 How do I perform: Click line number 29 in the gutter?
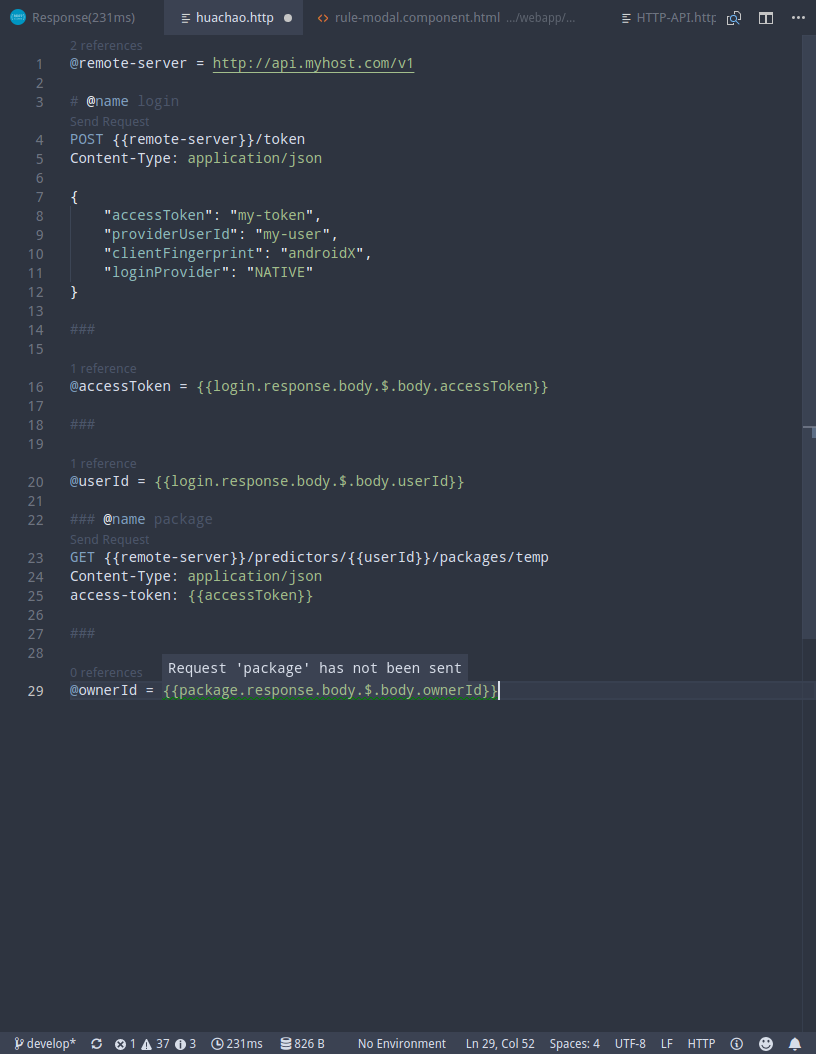click(36, 691)
